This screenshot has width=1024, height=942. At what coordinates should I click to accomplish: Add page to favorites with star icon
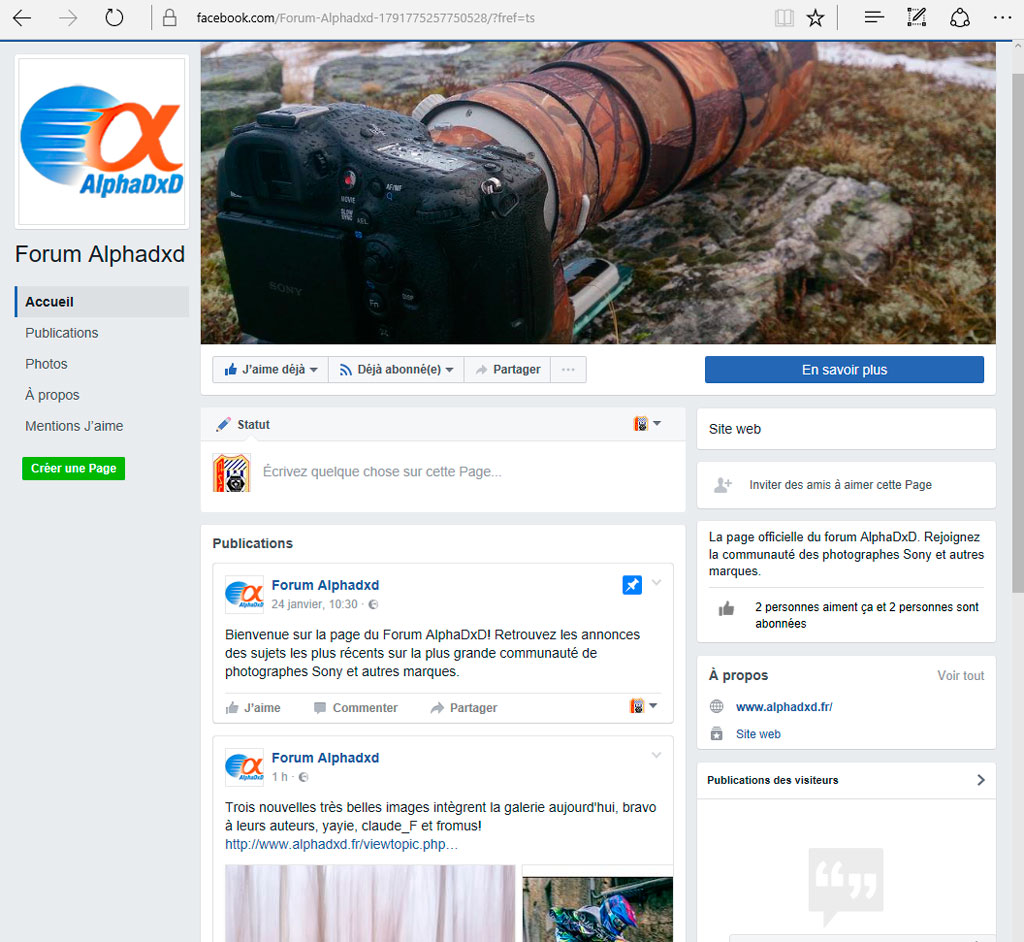pos(815,18)
